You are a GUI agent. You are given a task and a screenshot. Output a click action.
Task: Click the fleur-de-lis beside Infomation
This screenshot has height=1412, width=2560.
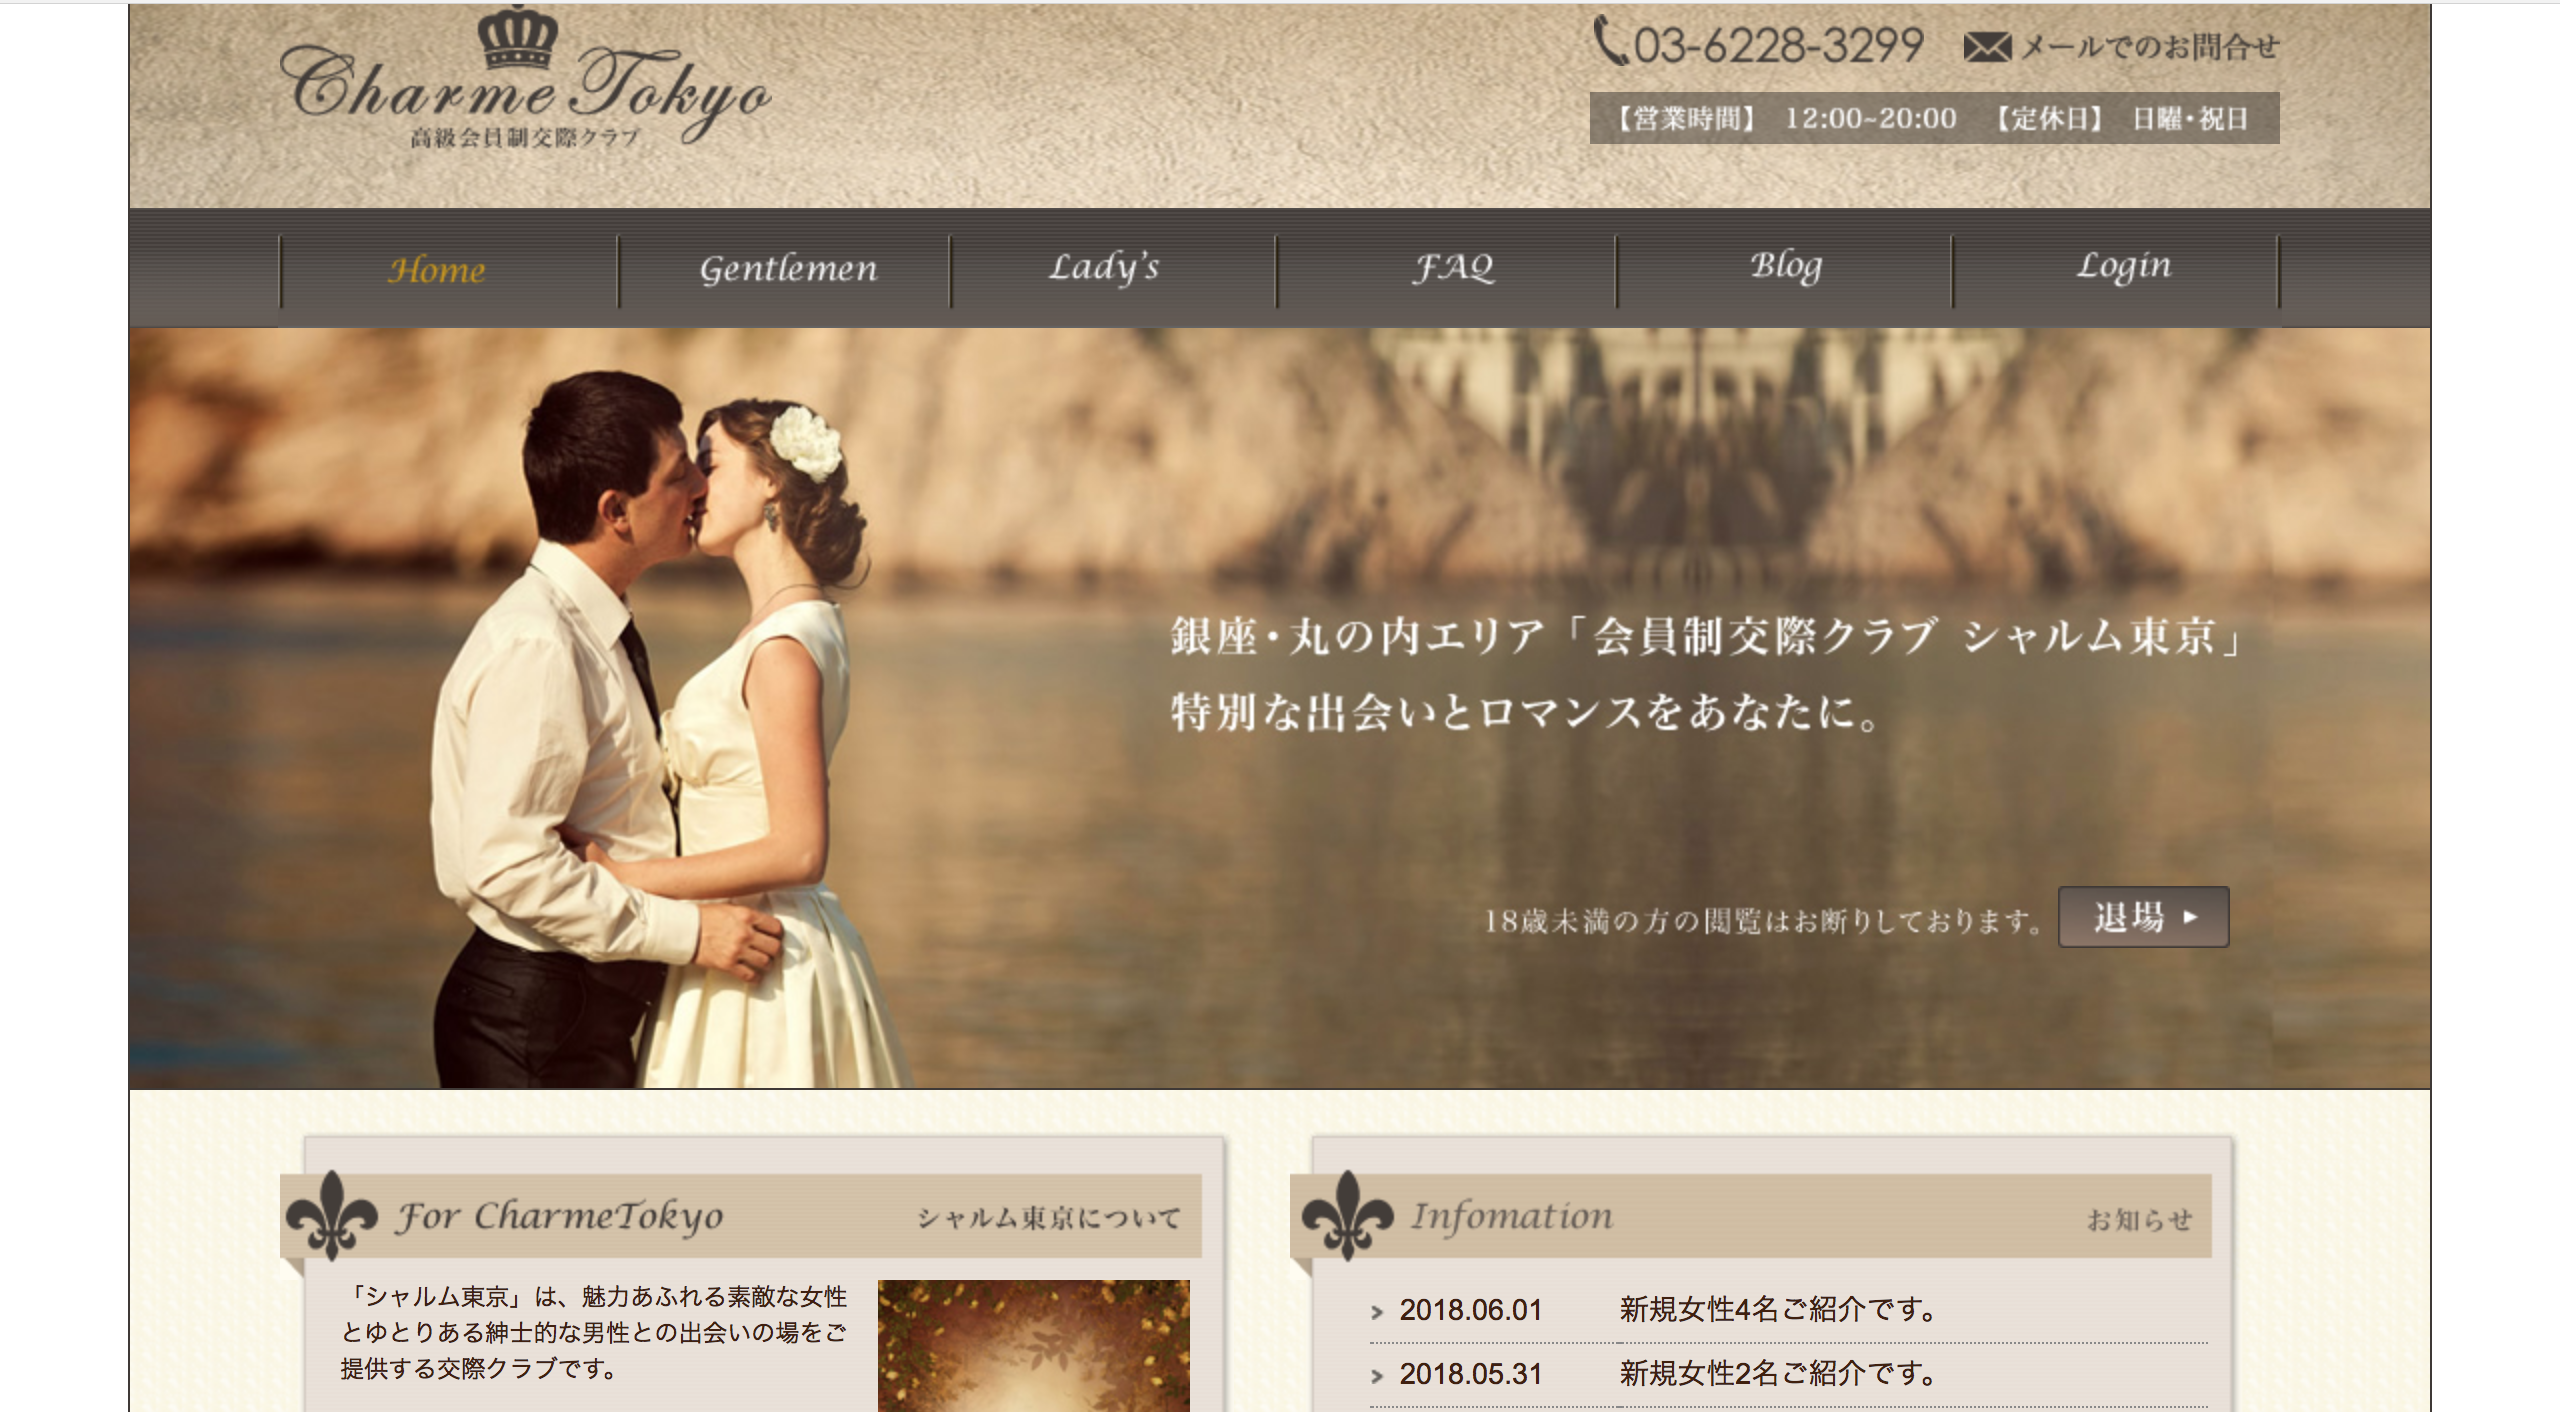1346,1214
